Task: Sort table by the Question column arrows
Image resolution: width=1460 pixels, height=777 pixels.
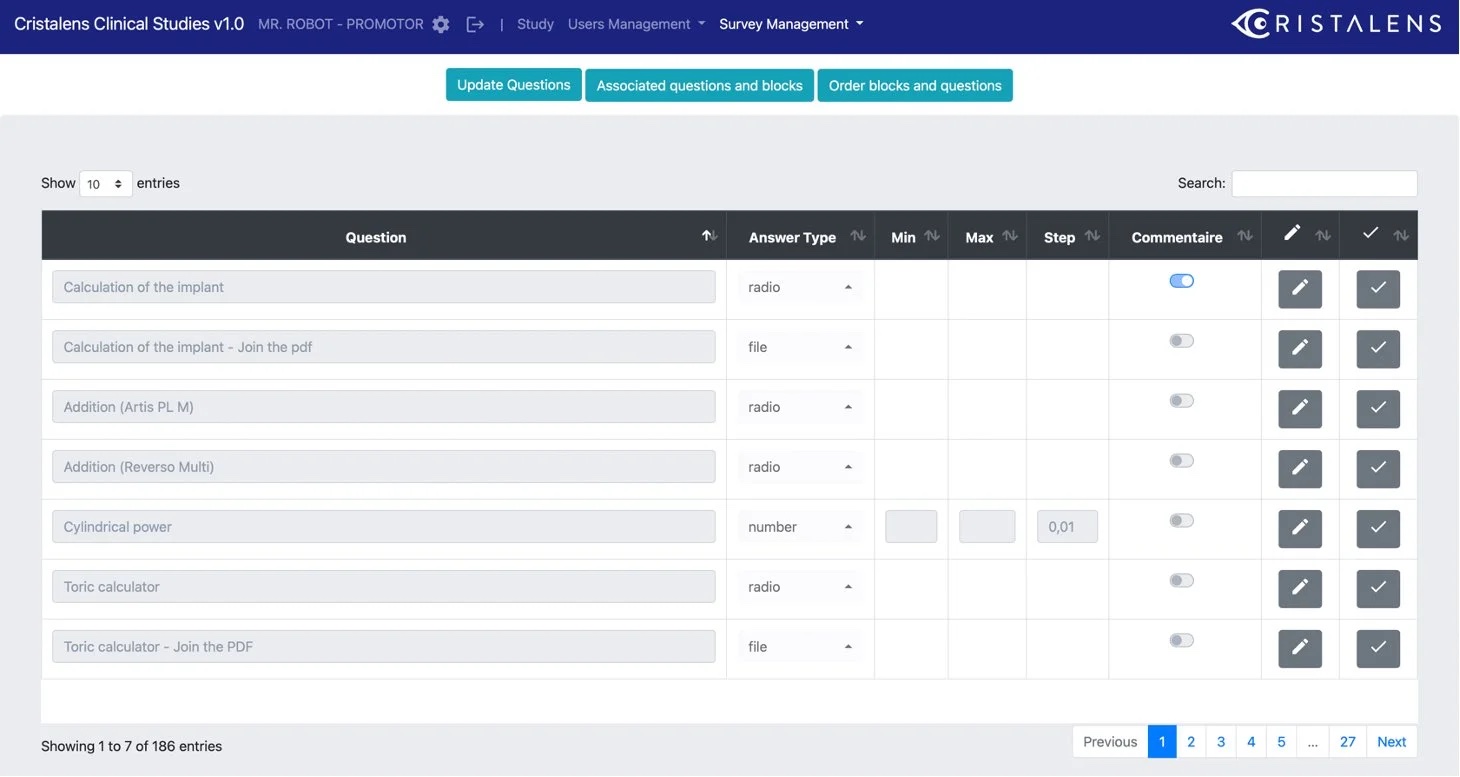Action: click(x=709, y=236)
